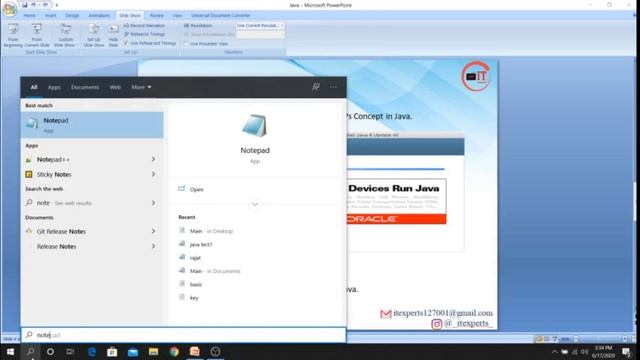This screenshot has height=360, width=640.
Task: Click Windows Start button
Action: tap(10, 351)
